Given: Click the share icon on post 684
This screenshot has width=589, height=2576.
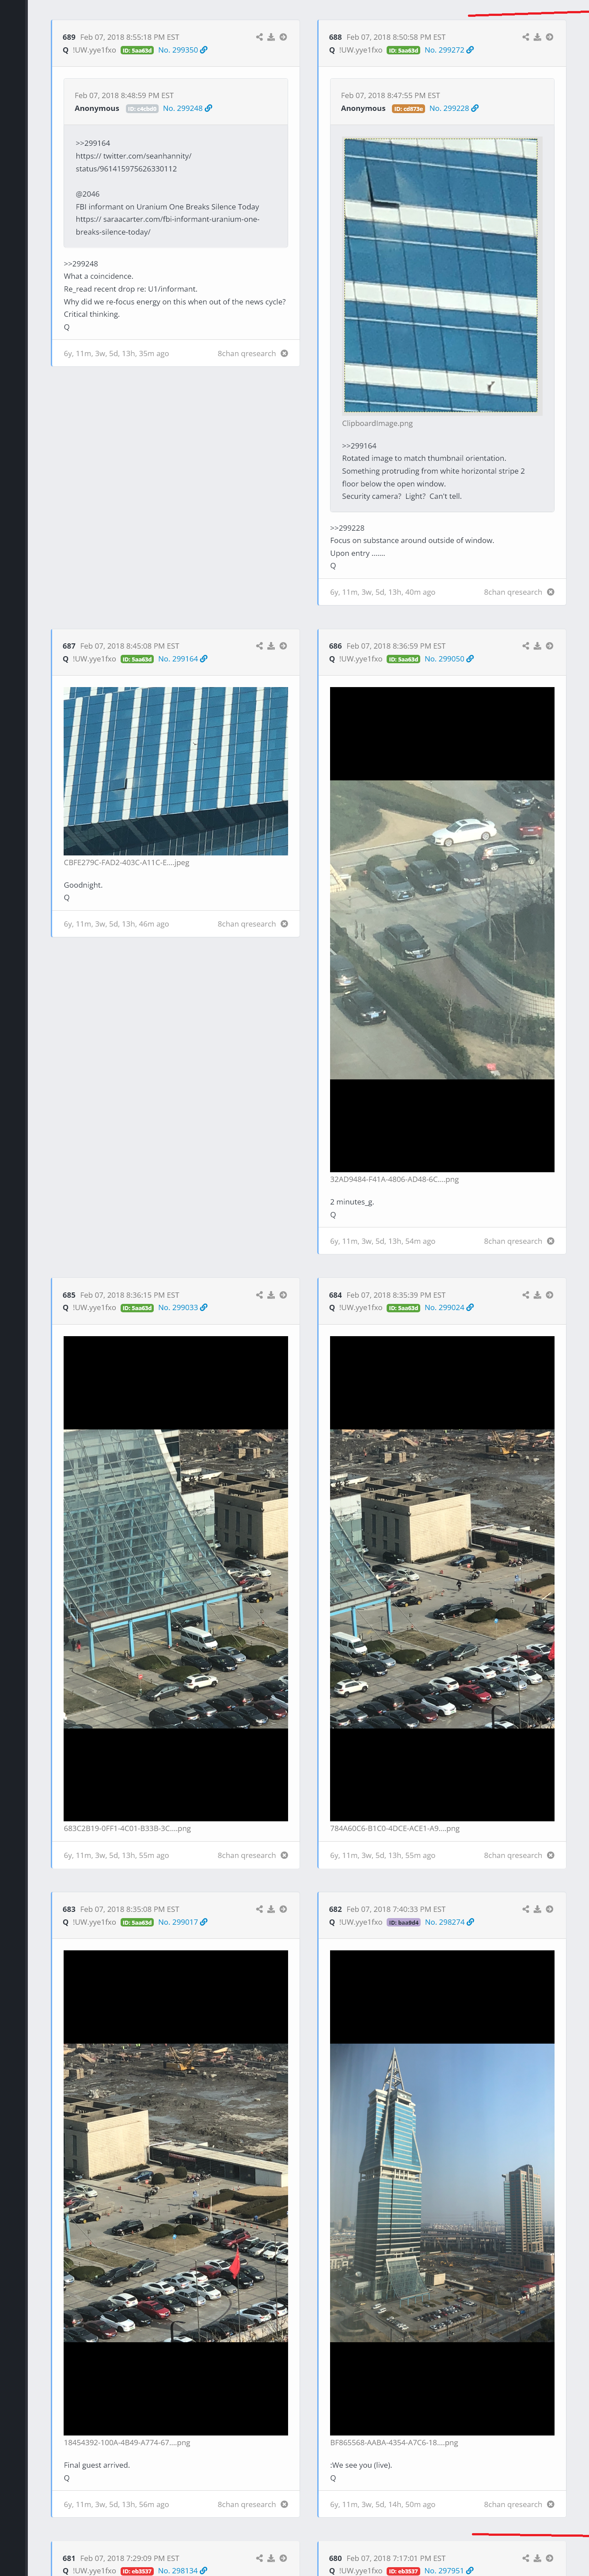Looking at the screenshot, I should pyautogui.click(x=525, y=1295).
